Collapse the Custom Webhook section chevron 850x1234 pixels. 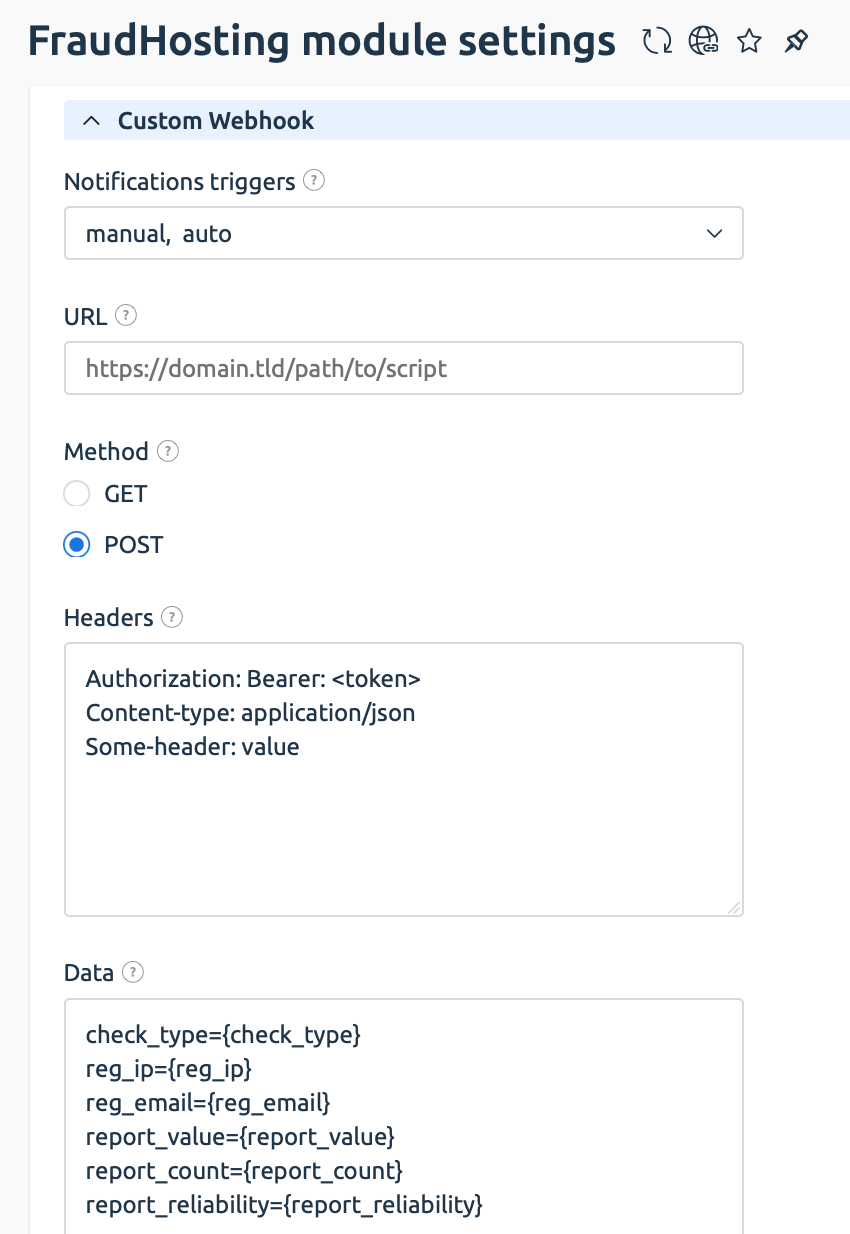click(x=92, y=121)
